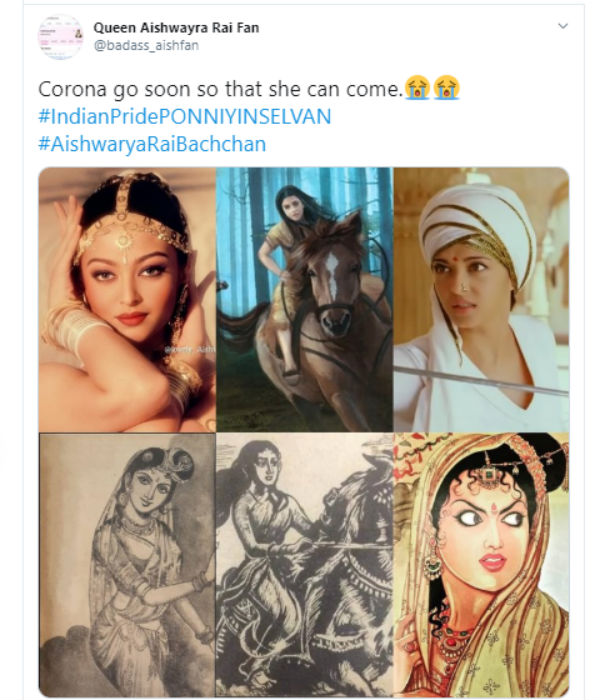Open photo of woman riding a horse
Image resolution: width=600 pixels, height=700 pixels.
[x=304, y=298]
